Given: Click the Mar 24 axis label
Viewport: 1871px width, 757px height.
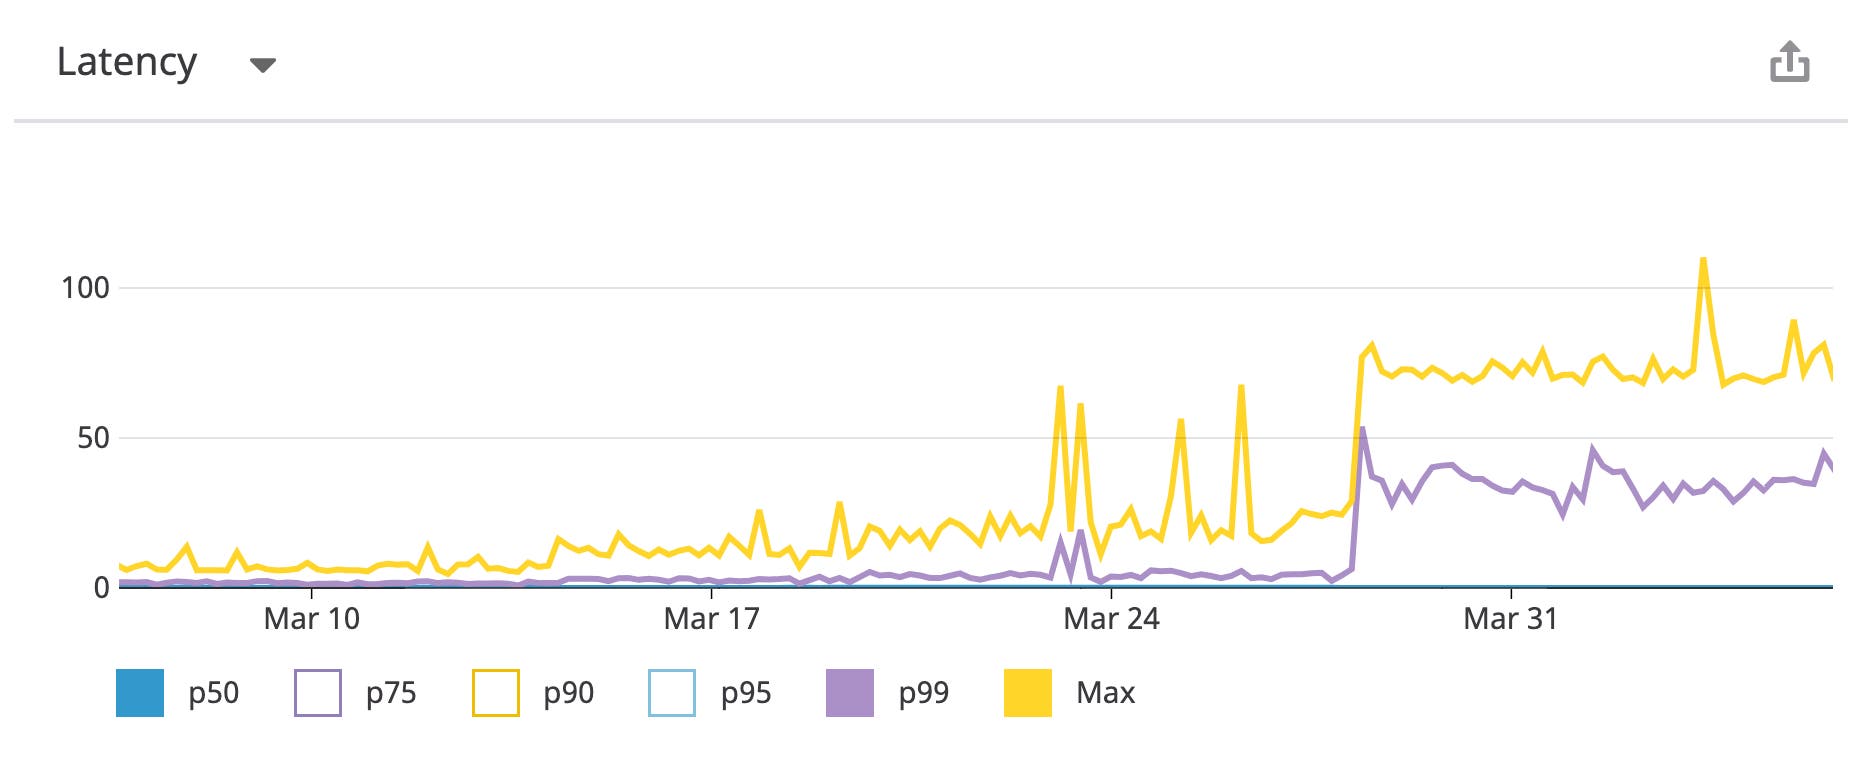Looking at the screenshot, I should coord(1114,618).
